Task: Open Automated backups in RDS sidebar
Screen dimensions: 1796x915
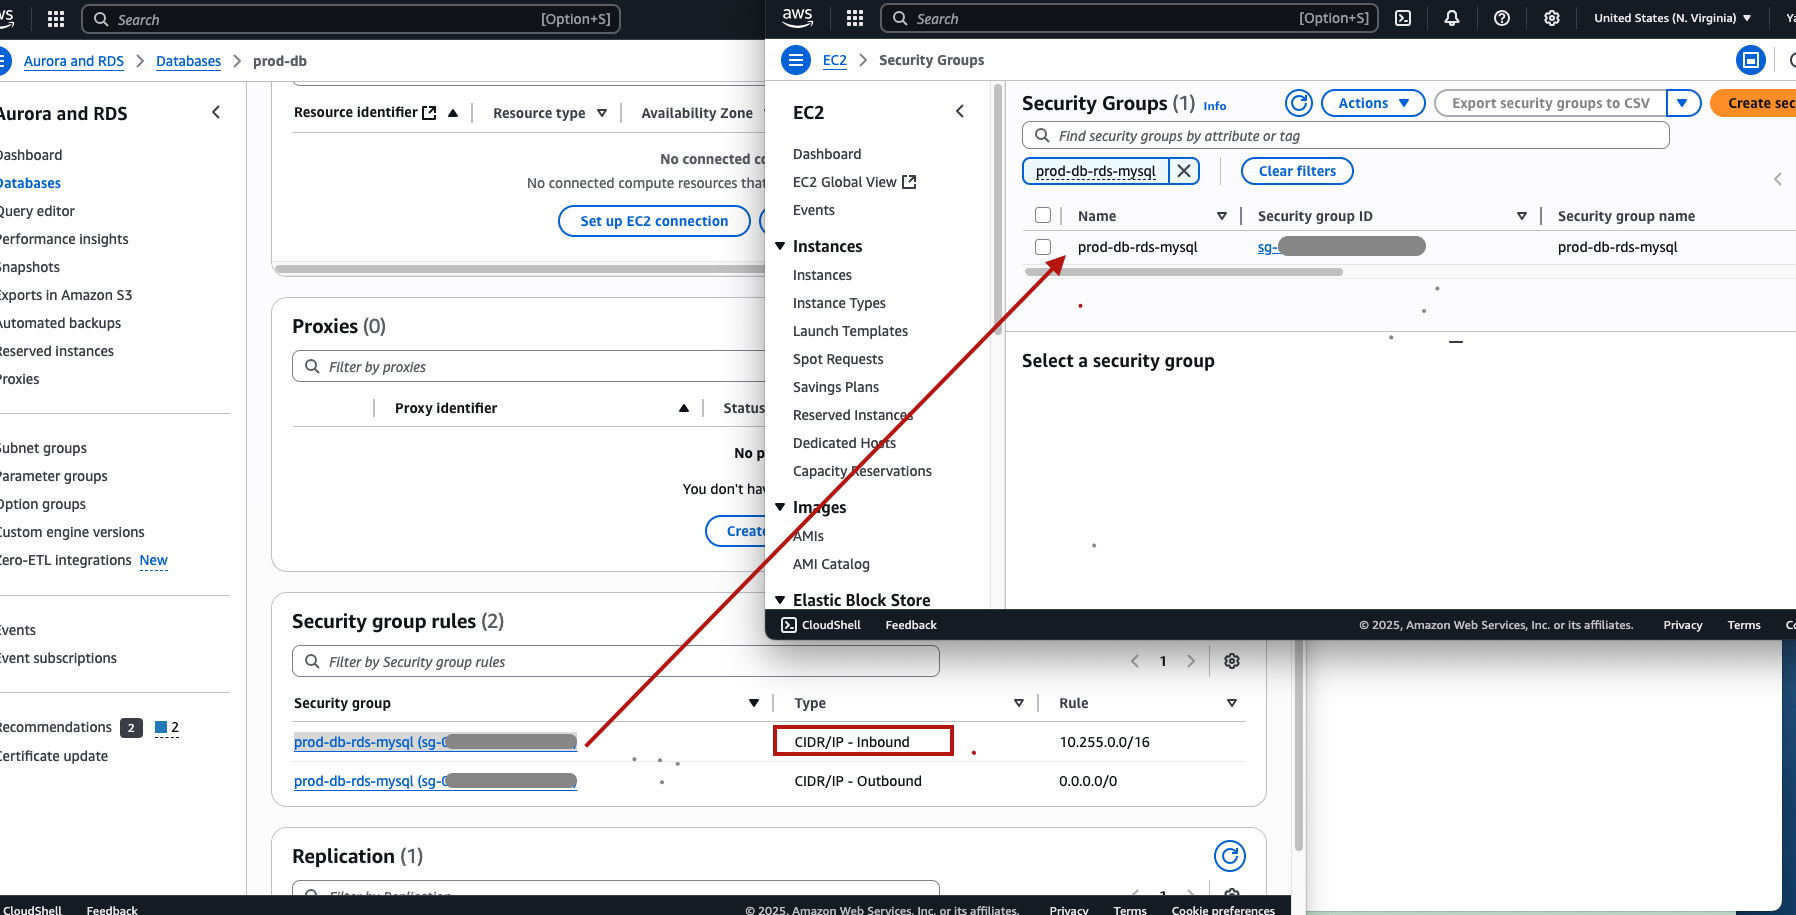Action: (60, 323)
